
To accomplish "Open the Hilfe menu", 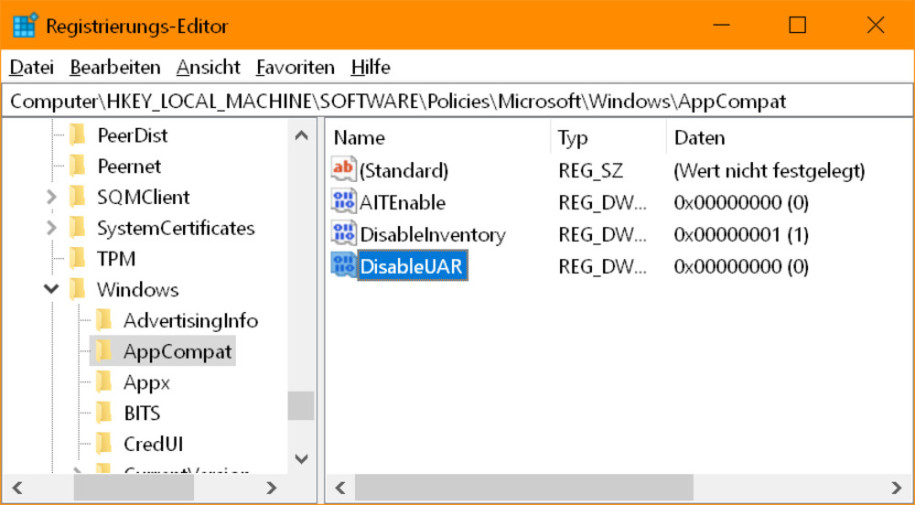I will point(371,68).
